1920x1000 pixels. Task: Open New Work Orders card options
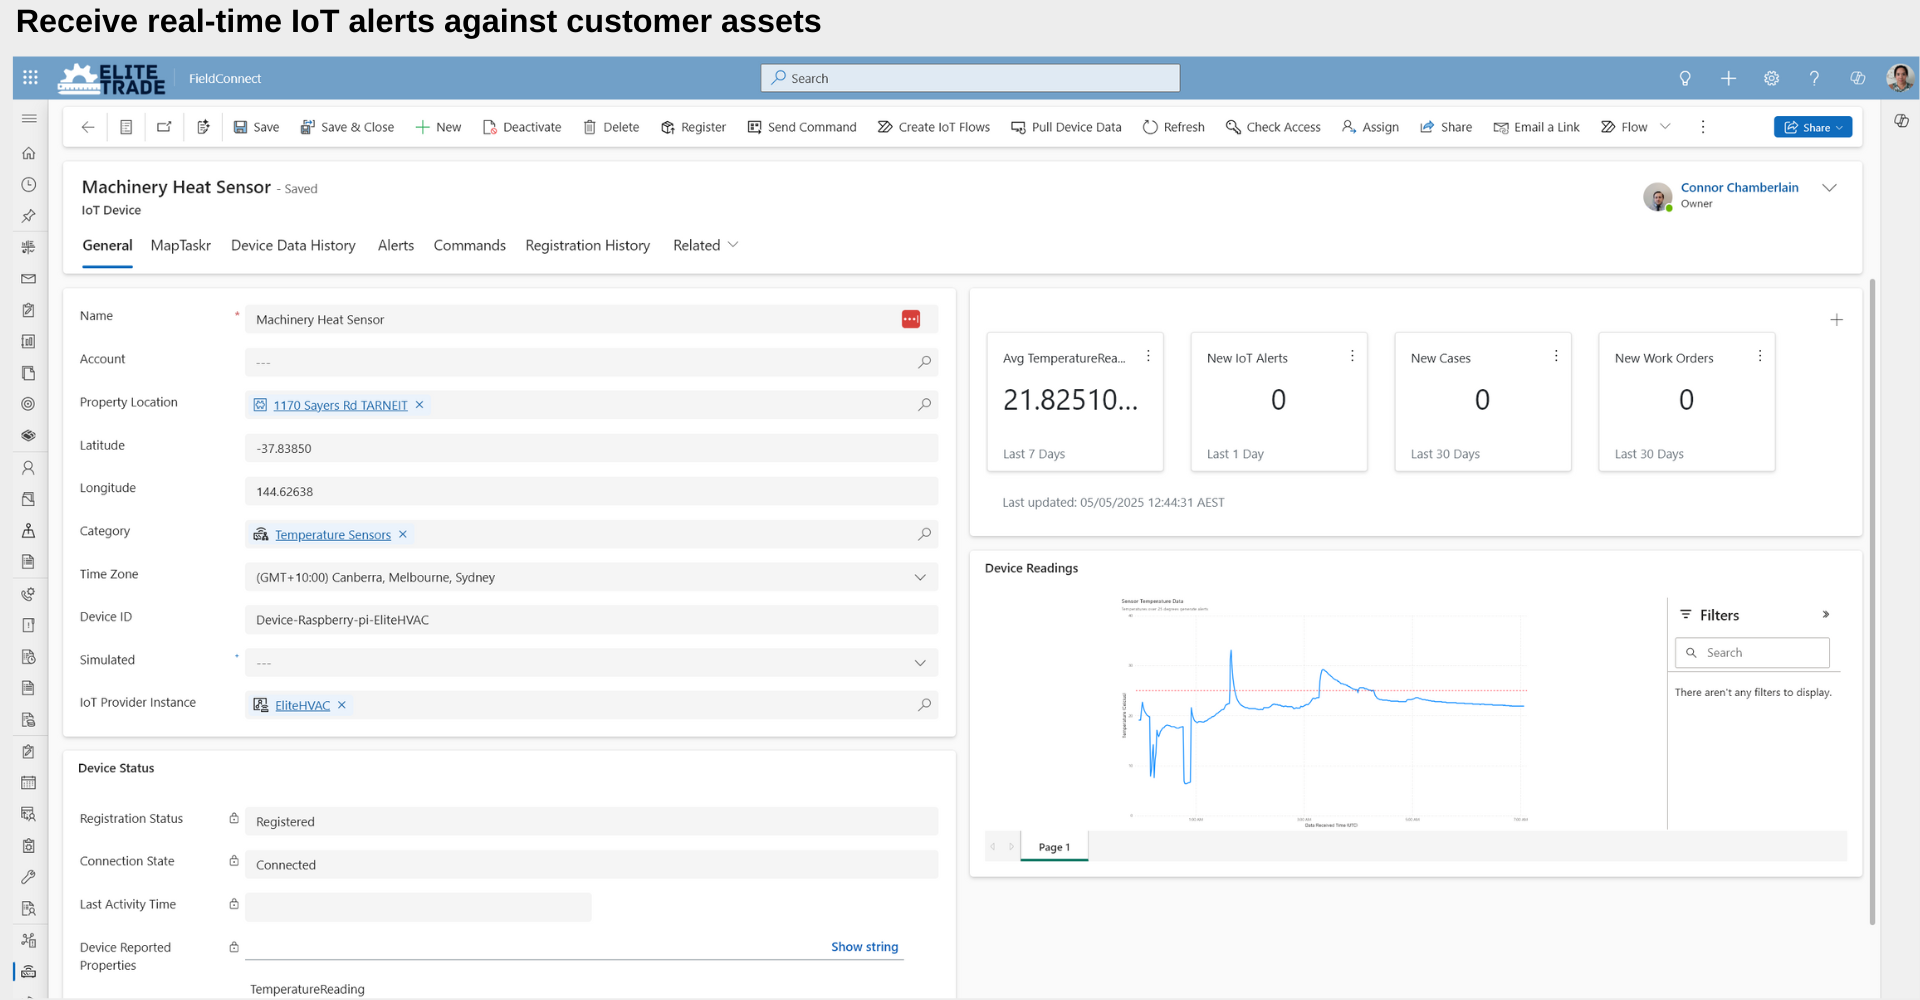(x=1760, y=356)
